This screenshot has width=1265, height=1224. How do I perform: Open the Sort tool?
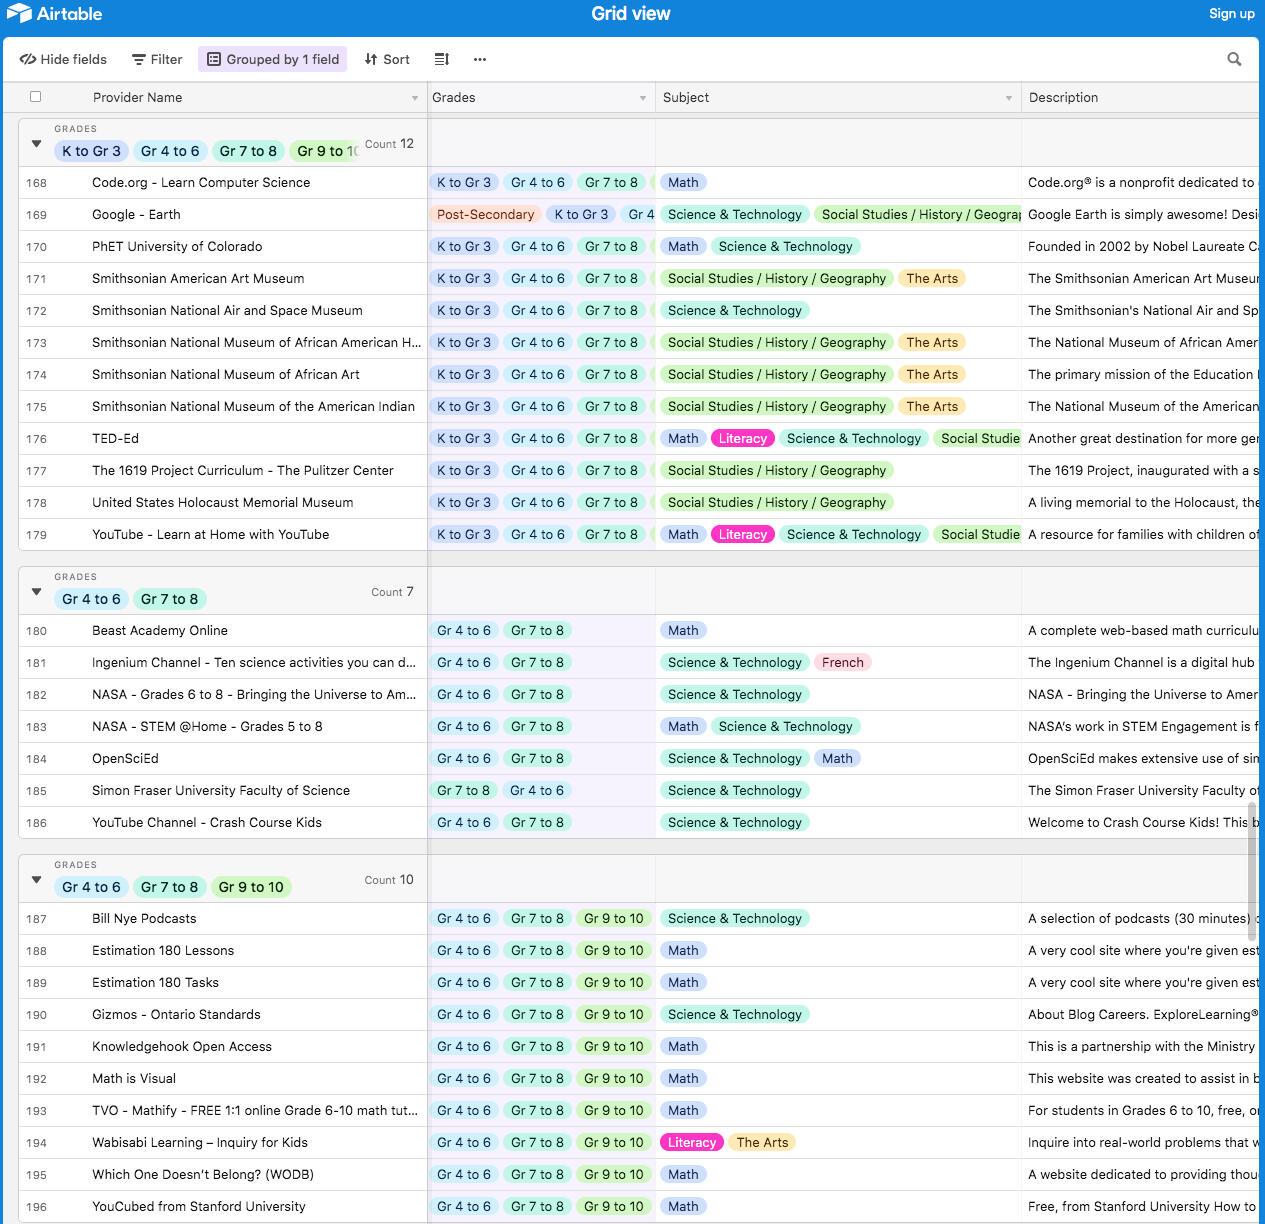click(387, 59)
